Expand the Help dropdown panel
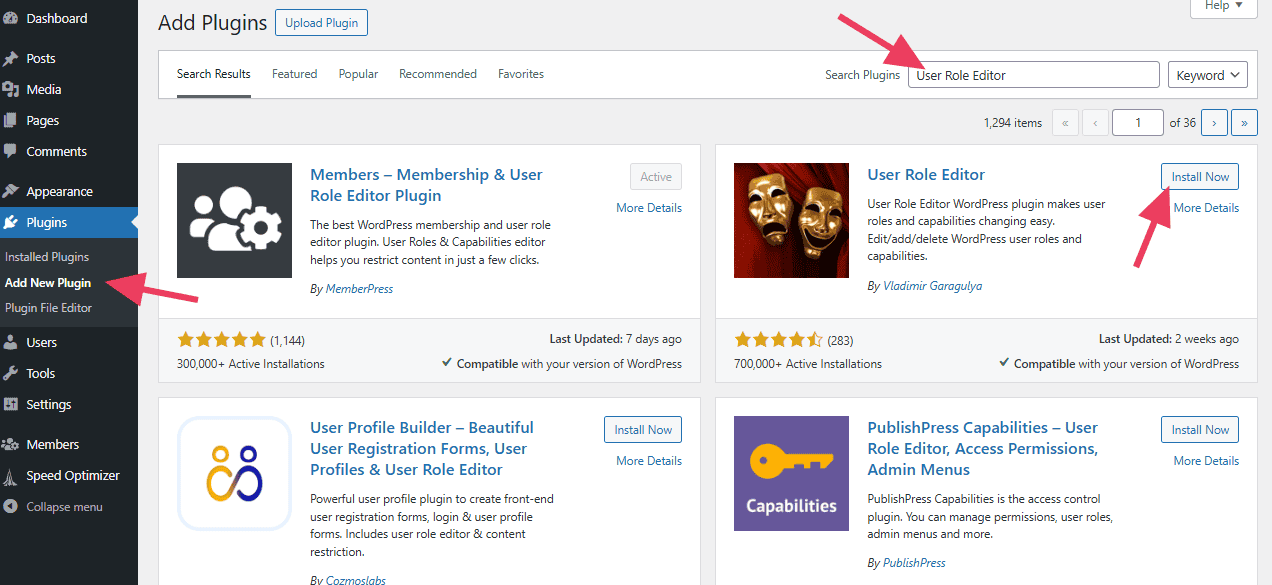Viewport: 1272px width, 585px height. (x=1222, y=8)
